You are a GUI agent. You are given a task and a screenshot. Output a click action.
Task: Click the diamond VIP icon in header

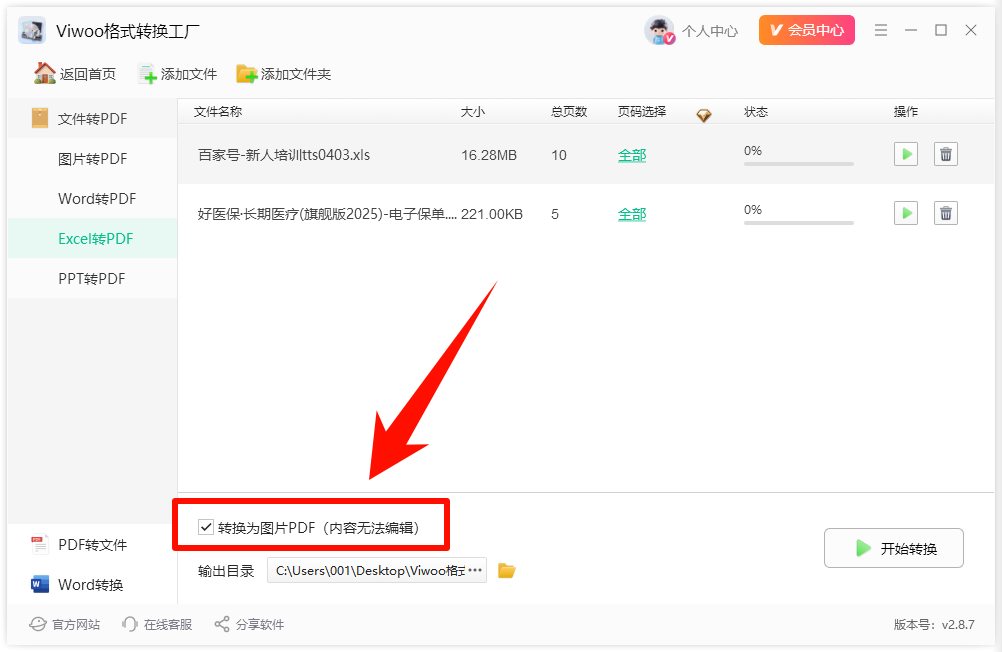[x=704, y=116]
